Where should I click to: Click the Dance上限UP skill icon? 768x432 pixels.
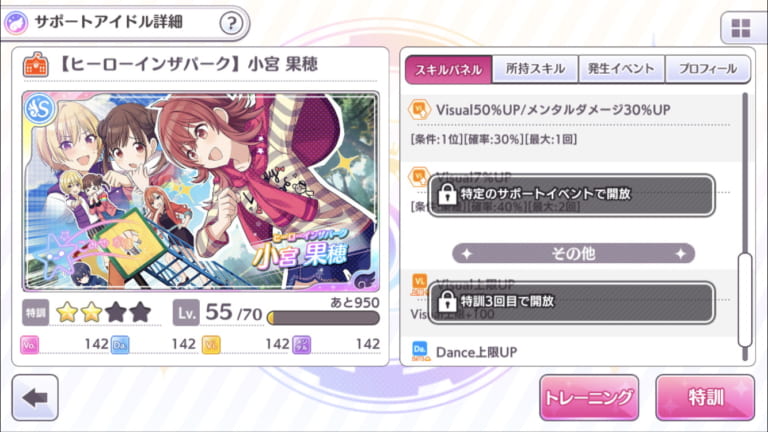pos(420,351)
